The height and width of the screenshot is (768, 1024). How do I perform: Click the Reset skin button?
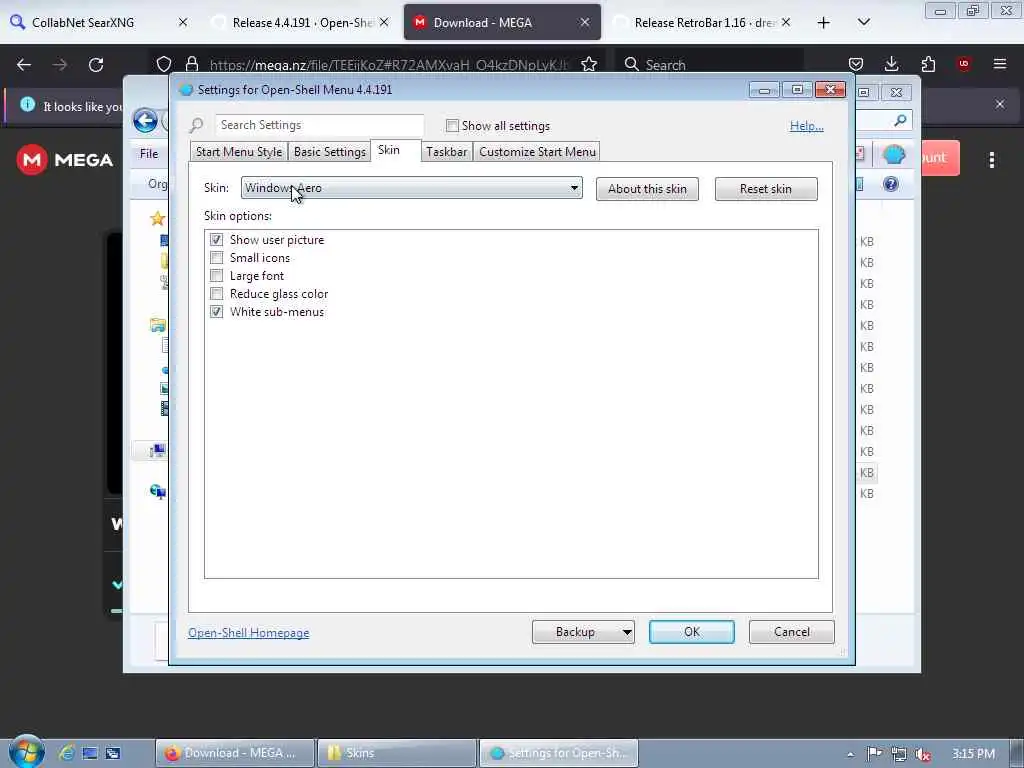click(x=765, y=189)
